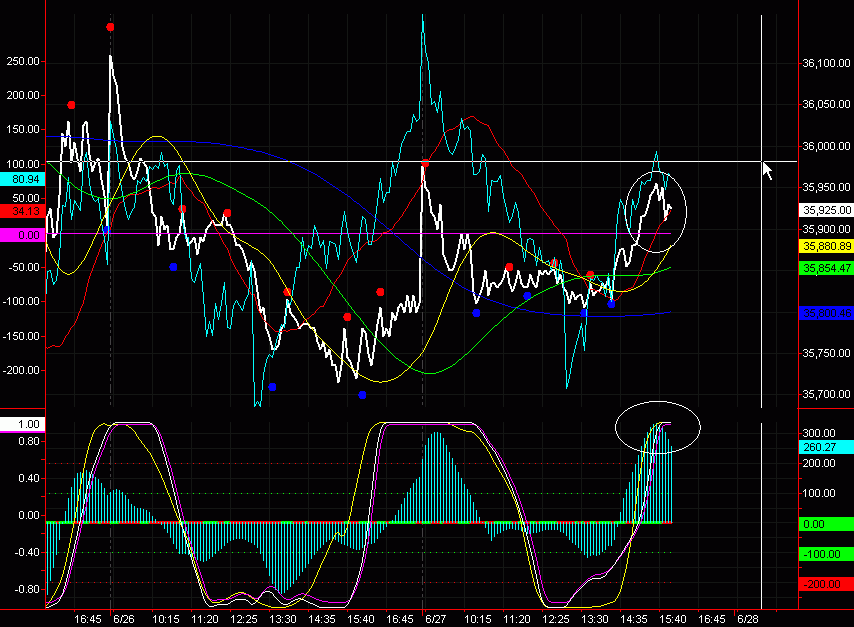Click the red signal dot above the 6/26 spike
Screen dimensions: 854x627
coord(111,27)
